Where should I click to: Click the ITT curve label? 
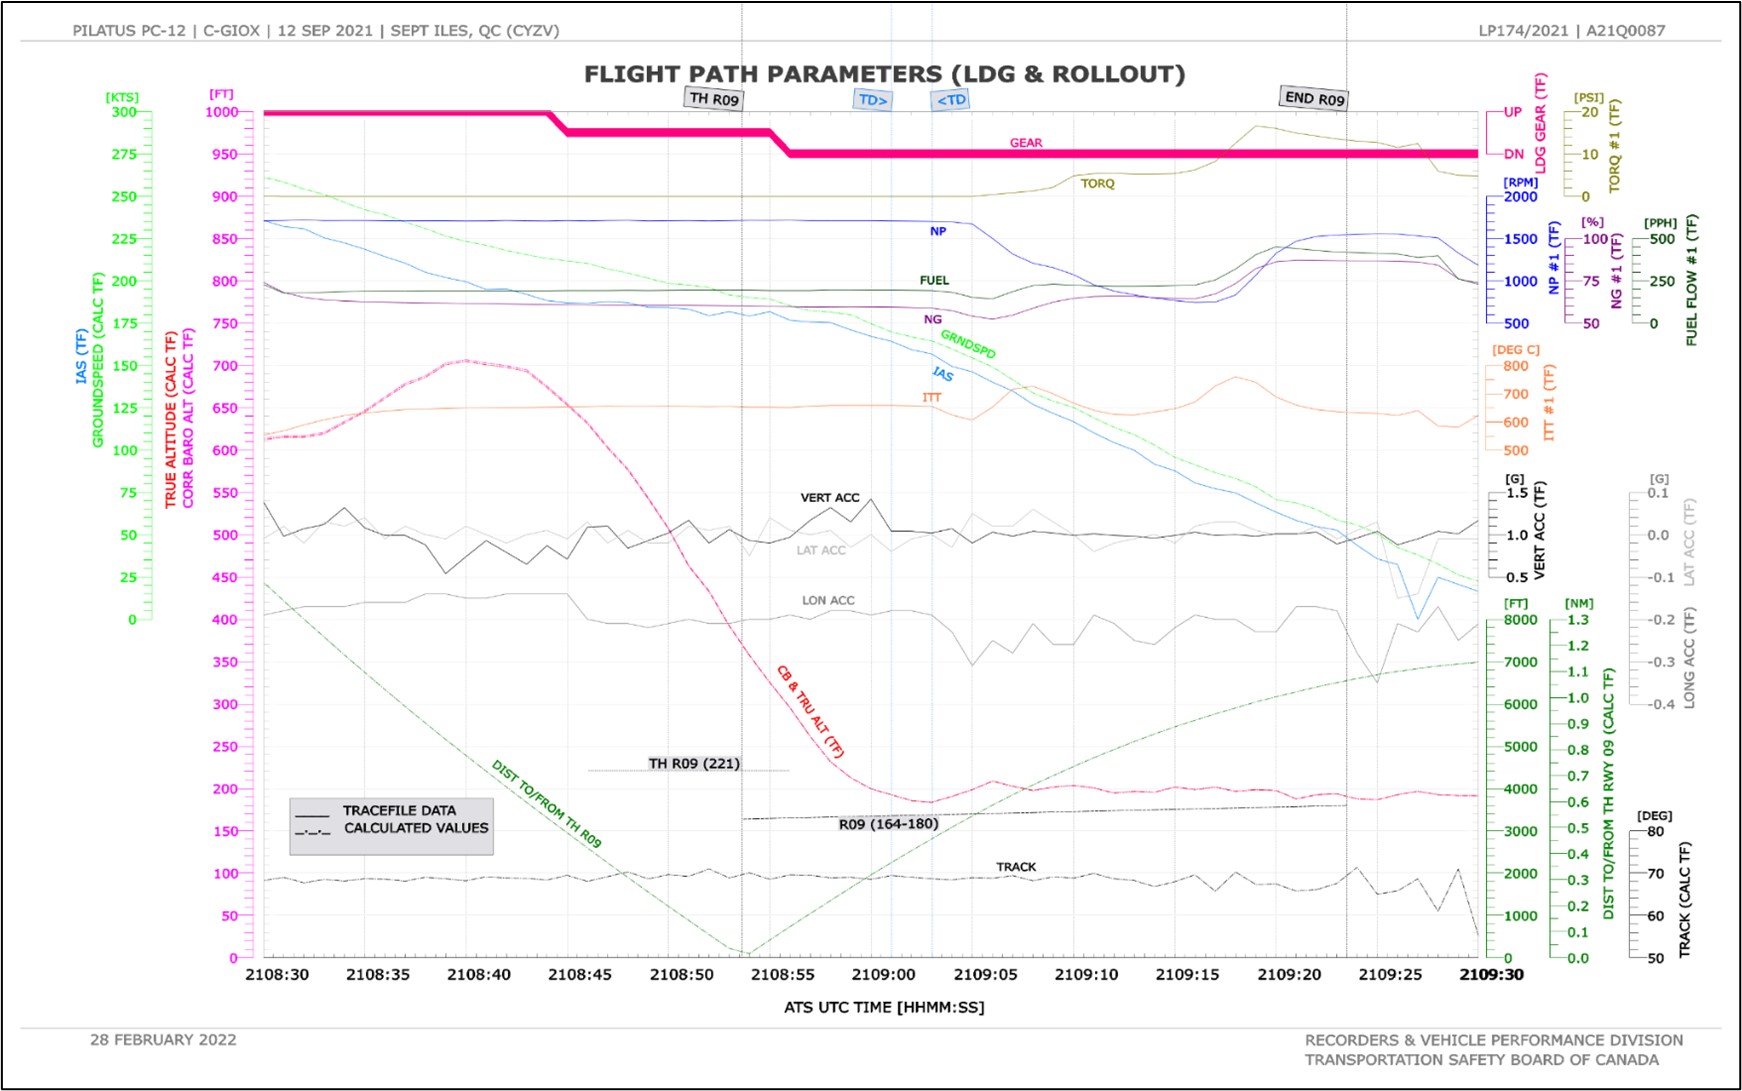tap(931, 398)
